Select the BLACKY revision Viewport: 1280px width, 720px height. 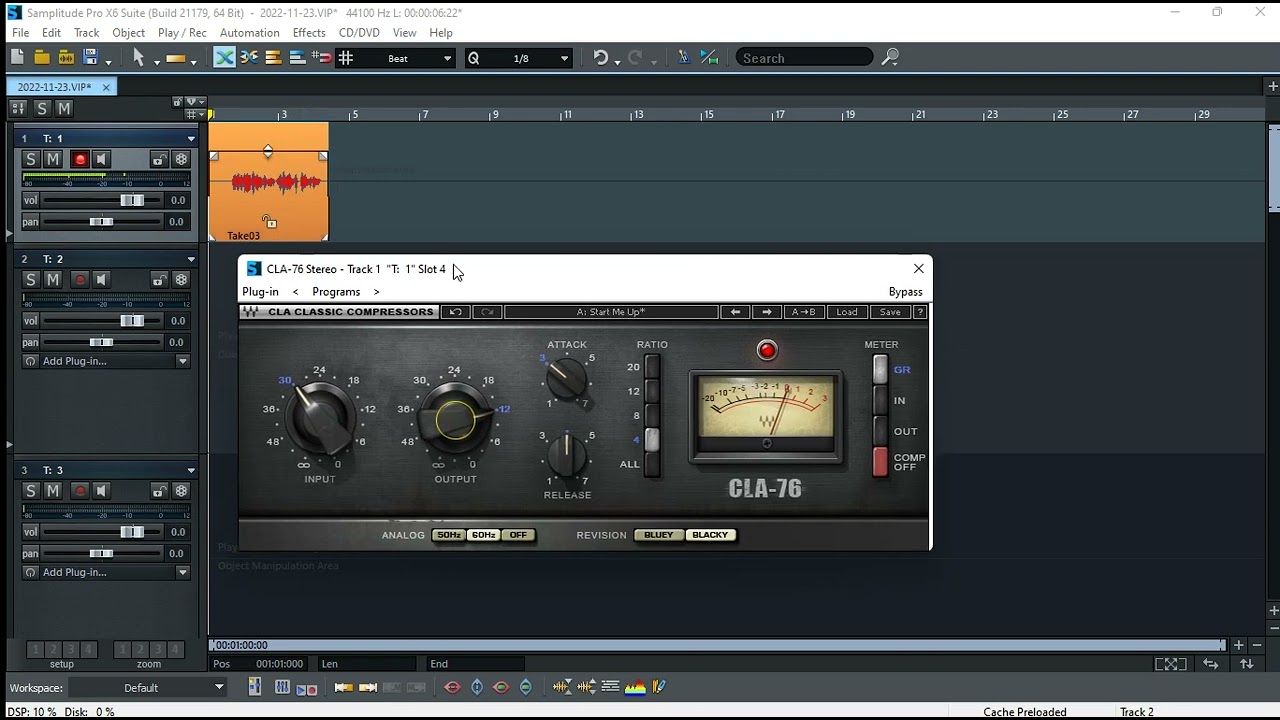pyautogui.click(x=710, y=535)
